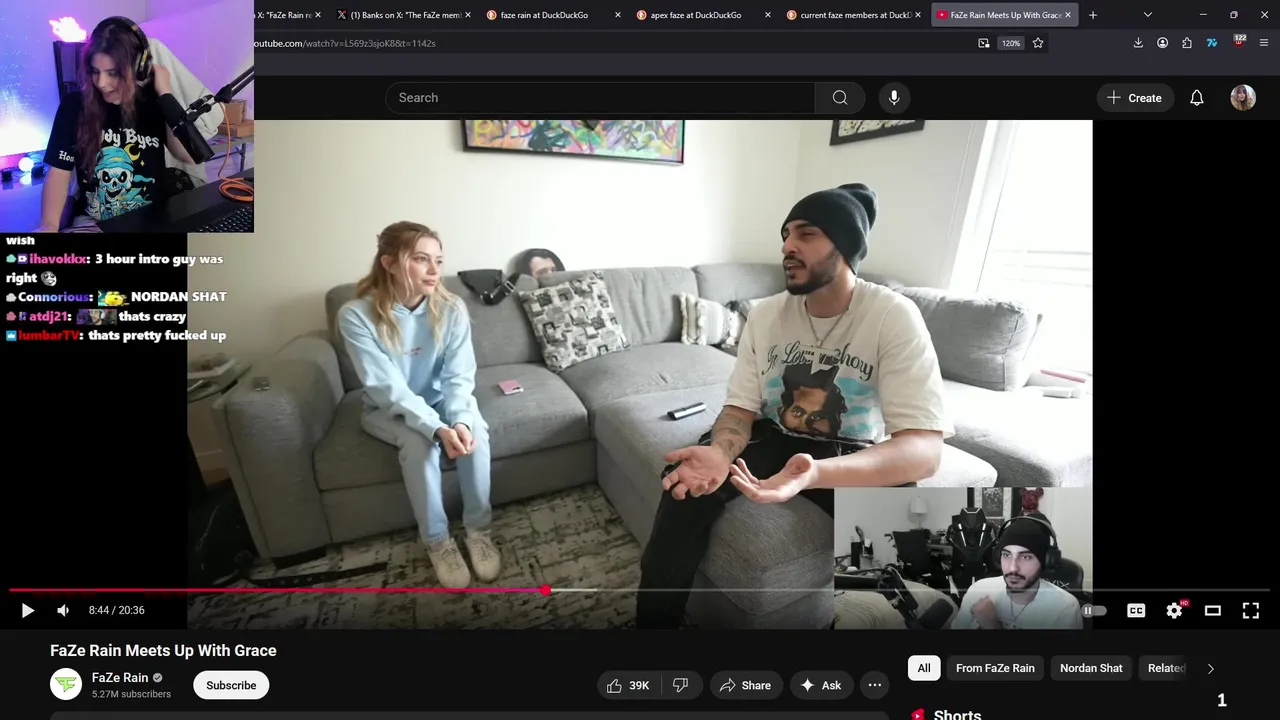The image size is (1280, 720).
Task: Dislike the video
Action: pyautogui.click(x=681, y=685)
